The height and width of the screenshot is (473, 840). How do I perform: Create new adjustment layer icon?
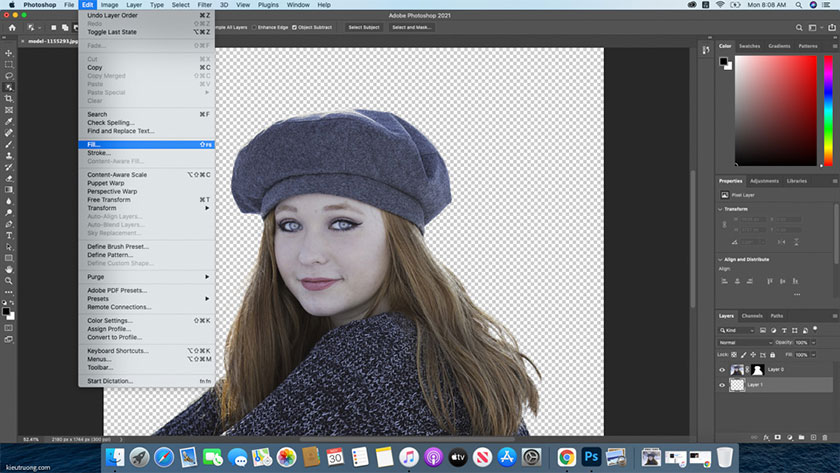(x=790, y=438)
